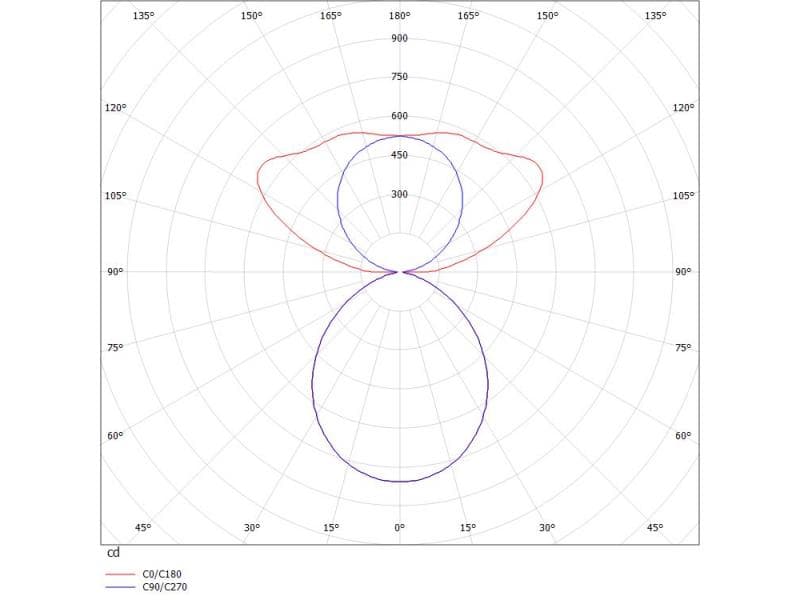Click the blue C90/C270 legend line swatch
The image size is (800, 600).
click(120, 588)
